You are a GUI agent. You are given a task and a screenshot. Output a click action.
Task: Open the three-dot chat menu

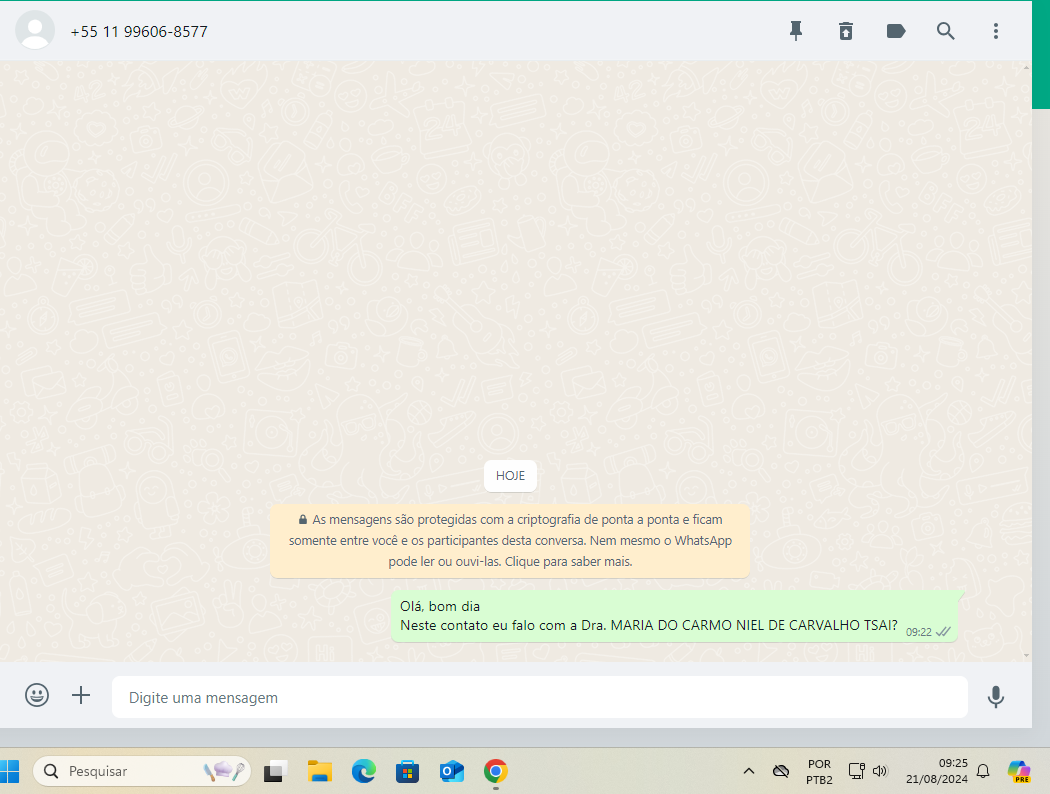996,31
